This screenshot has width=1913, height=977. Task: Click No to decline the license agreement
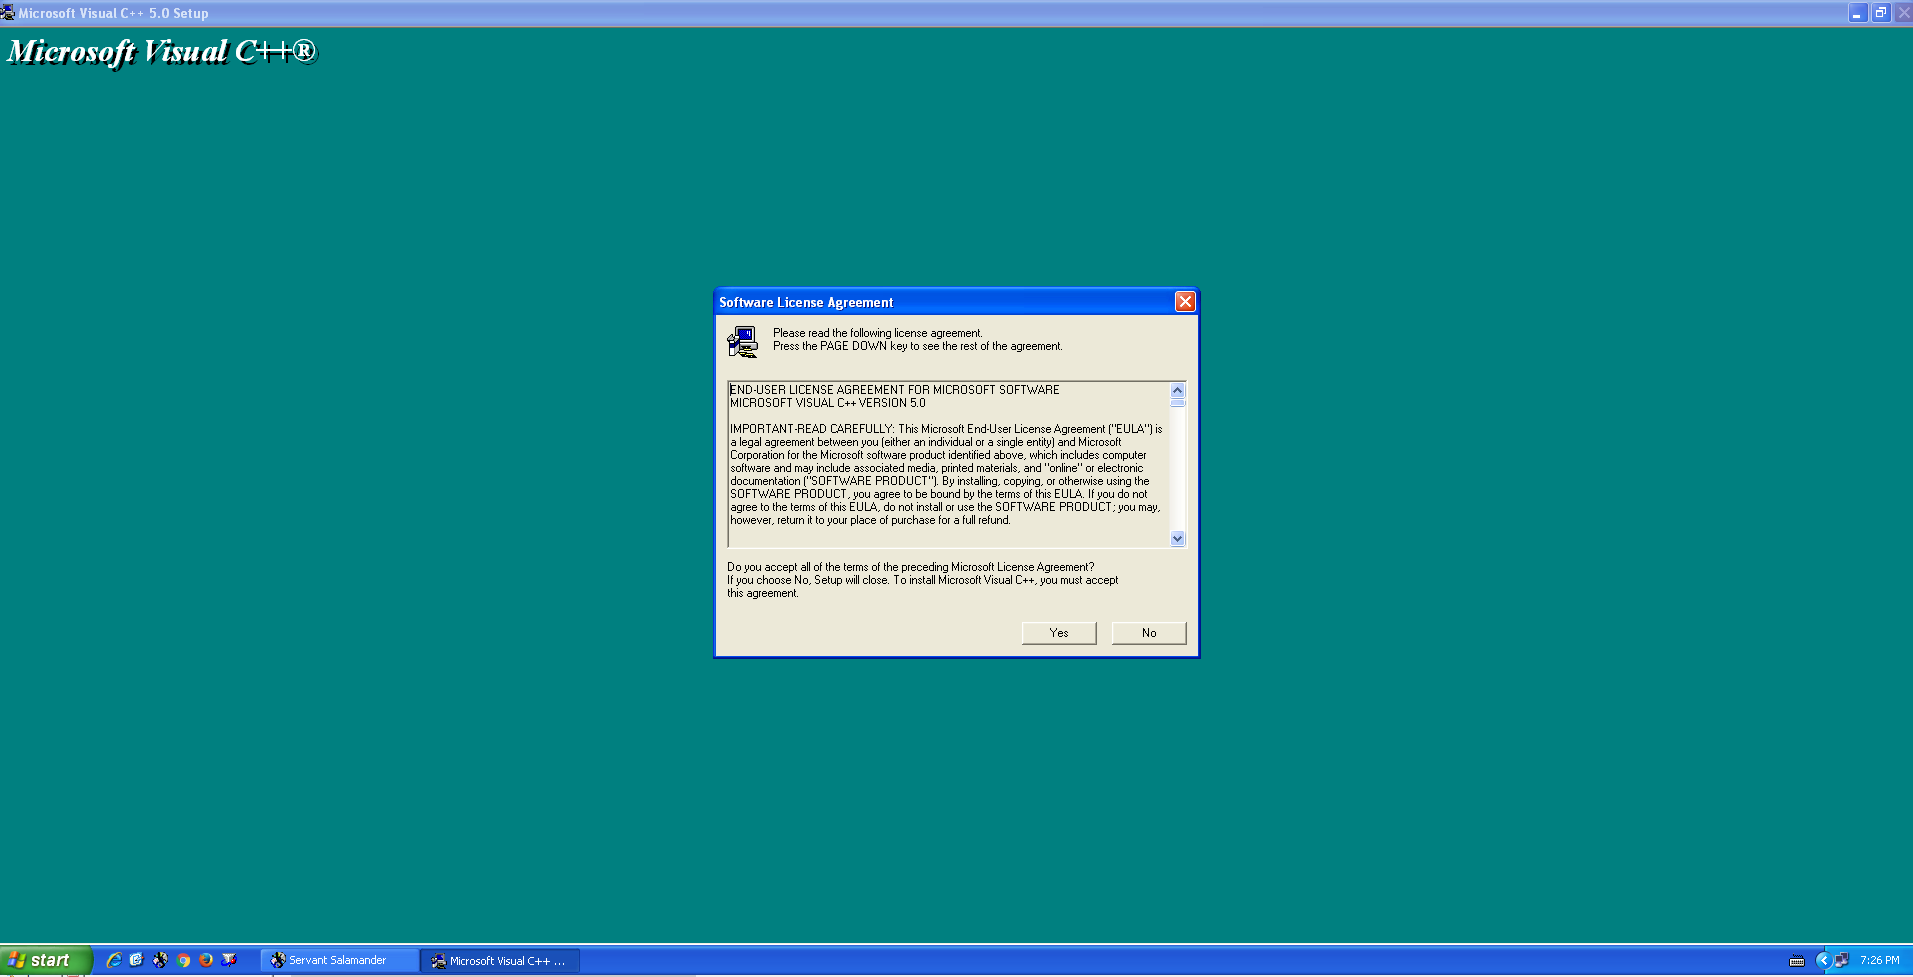click(1148, 633)
